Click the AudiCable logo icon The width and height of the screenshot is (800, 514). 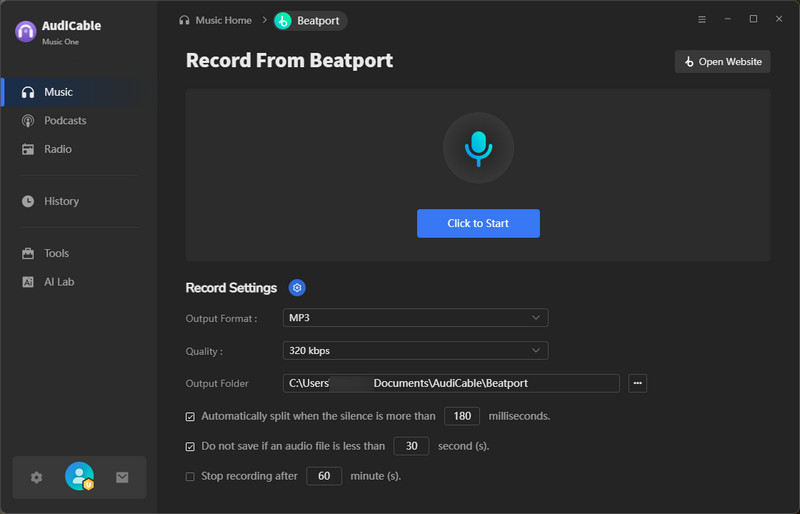pyautogui.click(x=26, y=31)
